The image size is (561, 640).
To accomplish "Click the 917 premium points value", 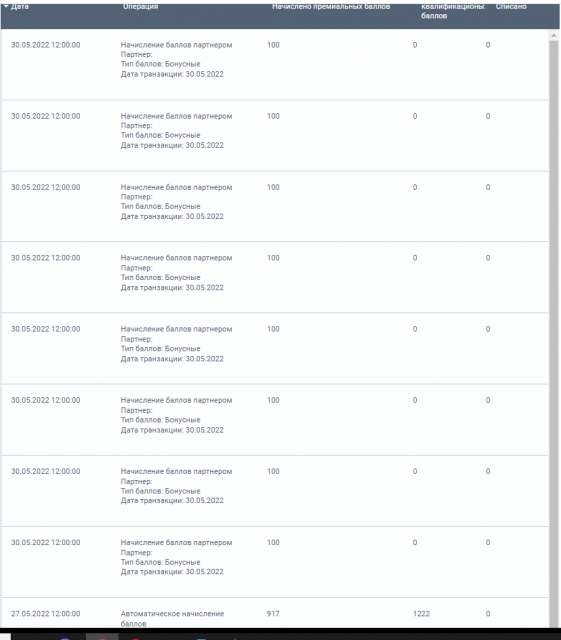I will [273, 613].
